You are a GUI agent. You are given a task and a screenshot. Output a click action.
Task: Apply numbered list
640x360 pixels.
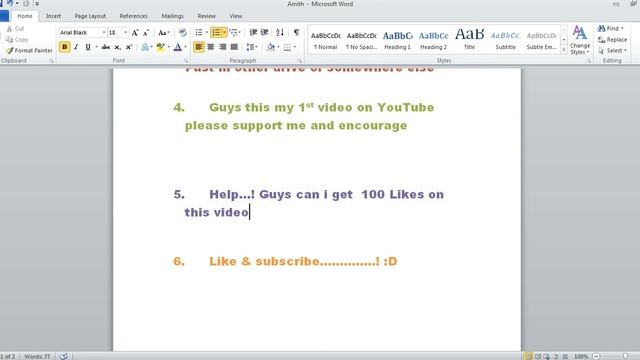[216, 32]
